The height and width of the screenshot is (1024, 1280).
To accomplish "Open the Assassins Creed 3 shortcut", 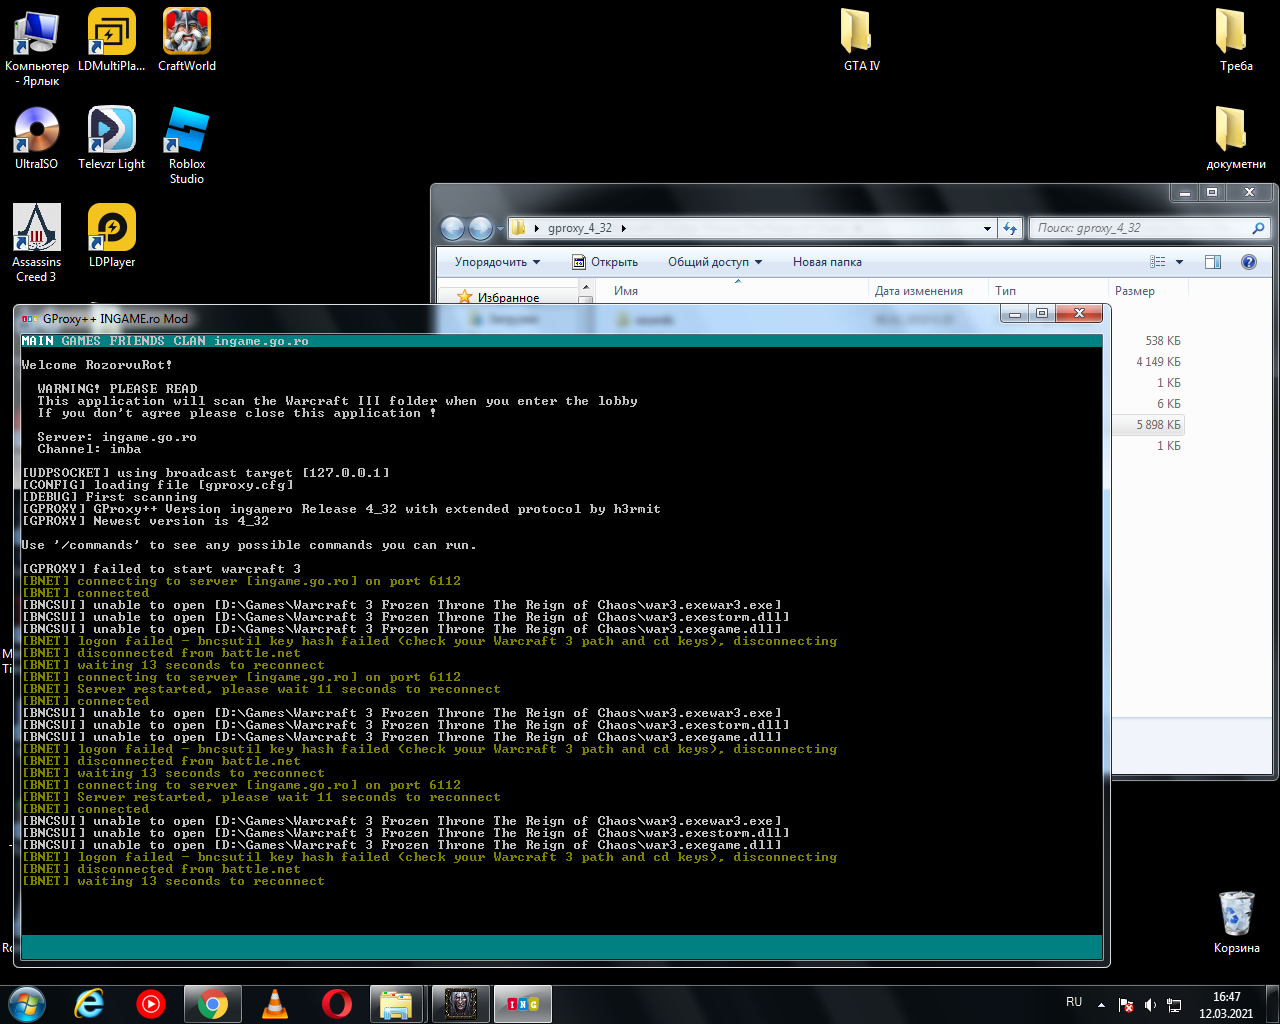I will pyautogui.click(x=36, y=230).
